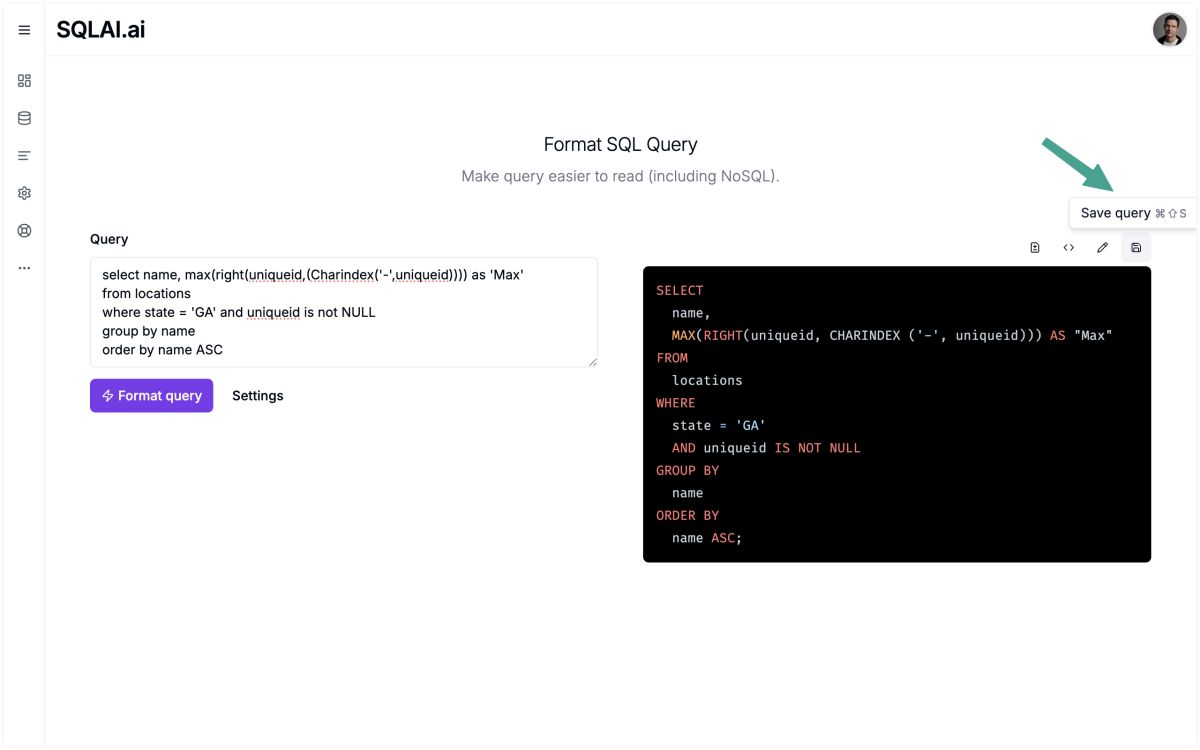
Task: Open the dashboard grid icon in sidebar
Action: tap(24, 80)
